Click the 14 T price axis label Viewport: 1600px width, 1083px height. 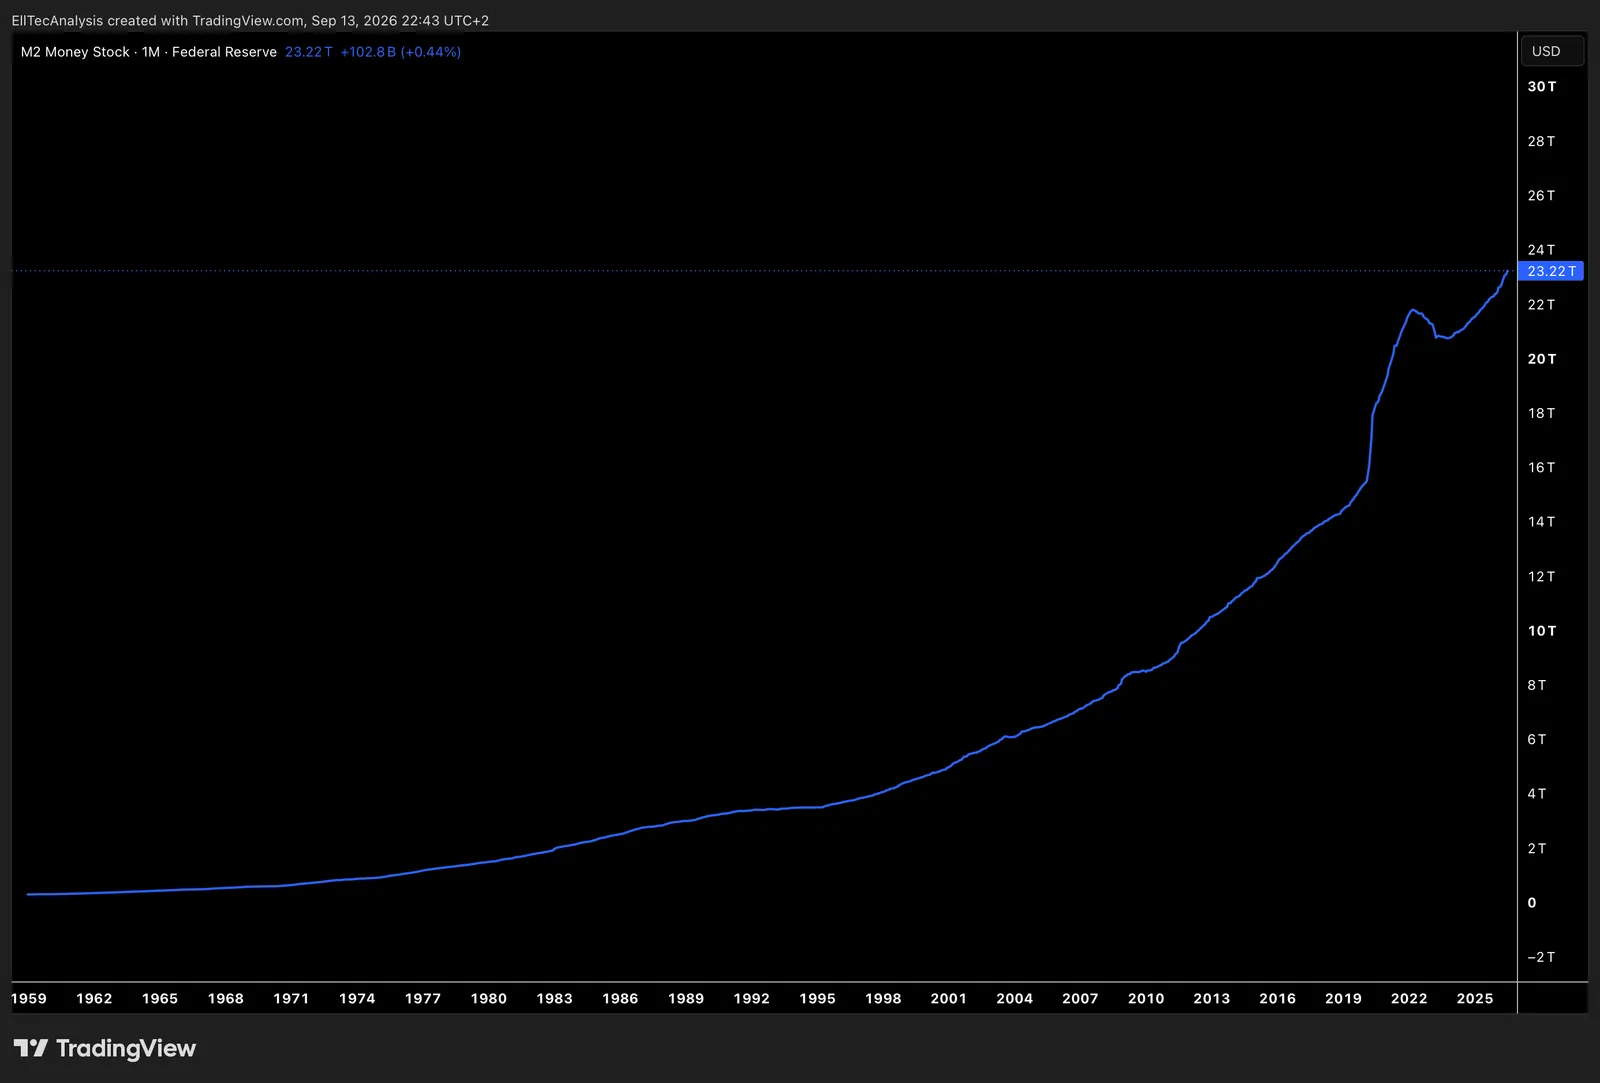click(1541, 522)
